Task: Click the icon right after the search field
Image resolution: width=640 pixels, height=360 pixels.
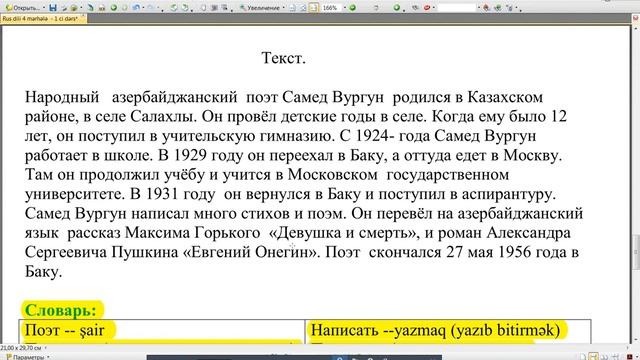Action: click(486, 8)
